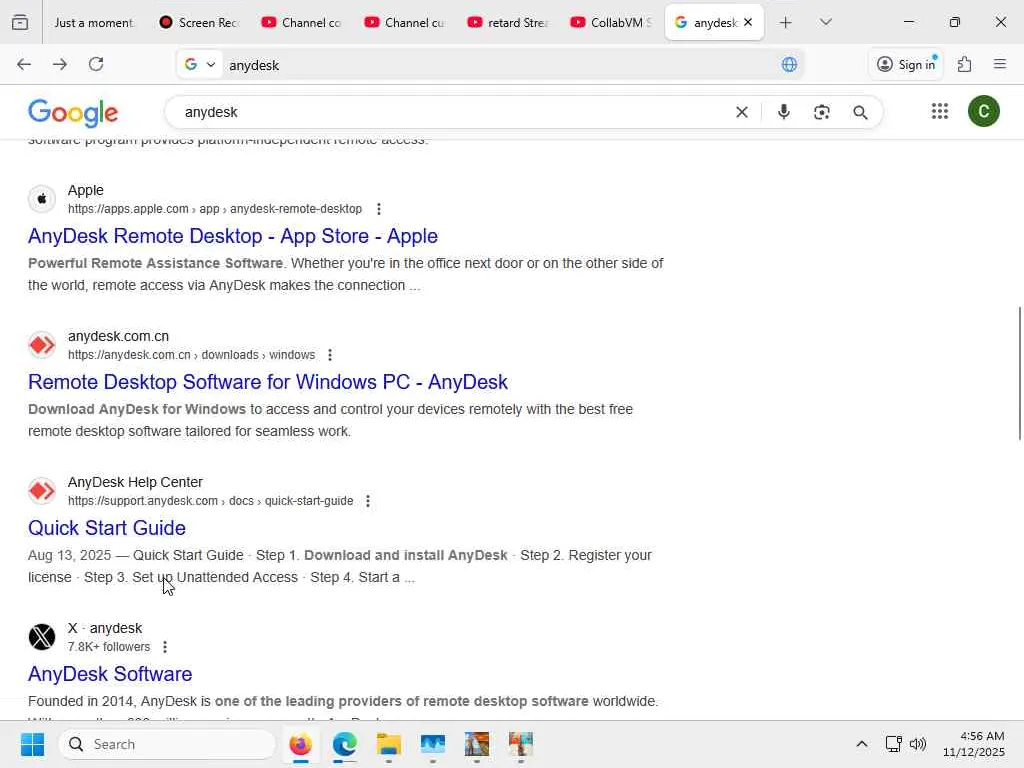Switch to the first Channel co tab

[x=302, y=22]
